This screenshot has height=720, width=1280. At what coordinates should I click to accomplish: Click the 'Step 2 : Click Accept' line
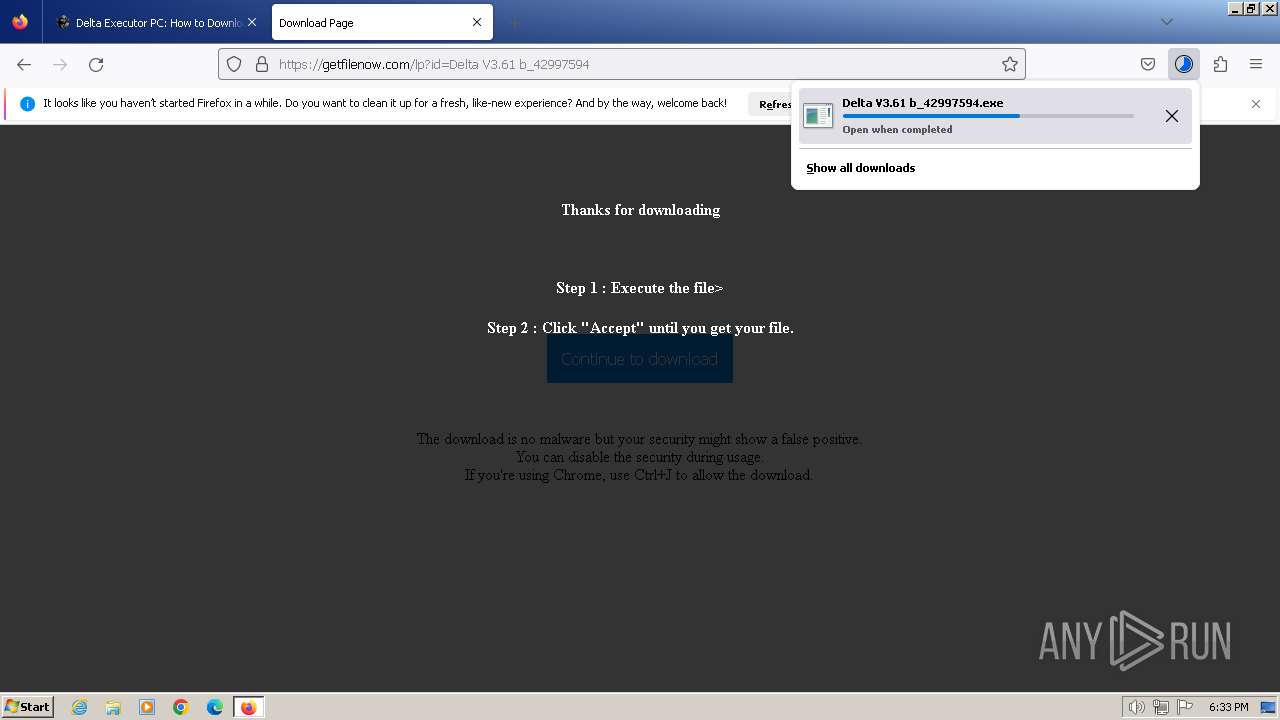[640, 328]
